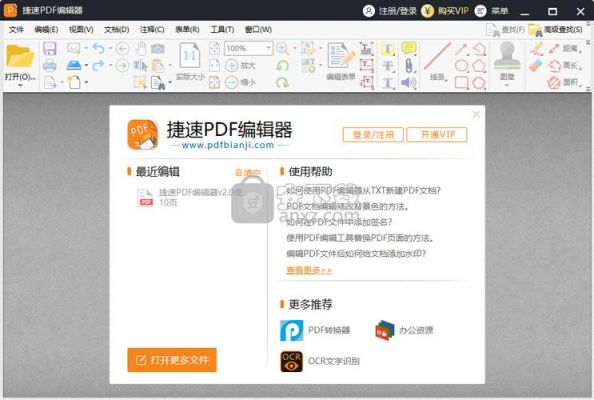Image resolution: width=594 pixels, height=400 pixels.
Task: Open the 文件 menu
Action: [16, 30]
